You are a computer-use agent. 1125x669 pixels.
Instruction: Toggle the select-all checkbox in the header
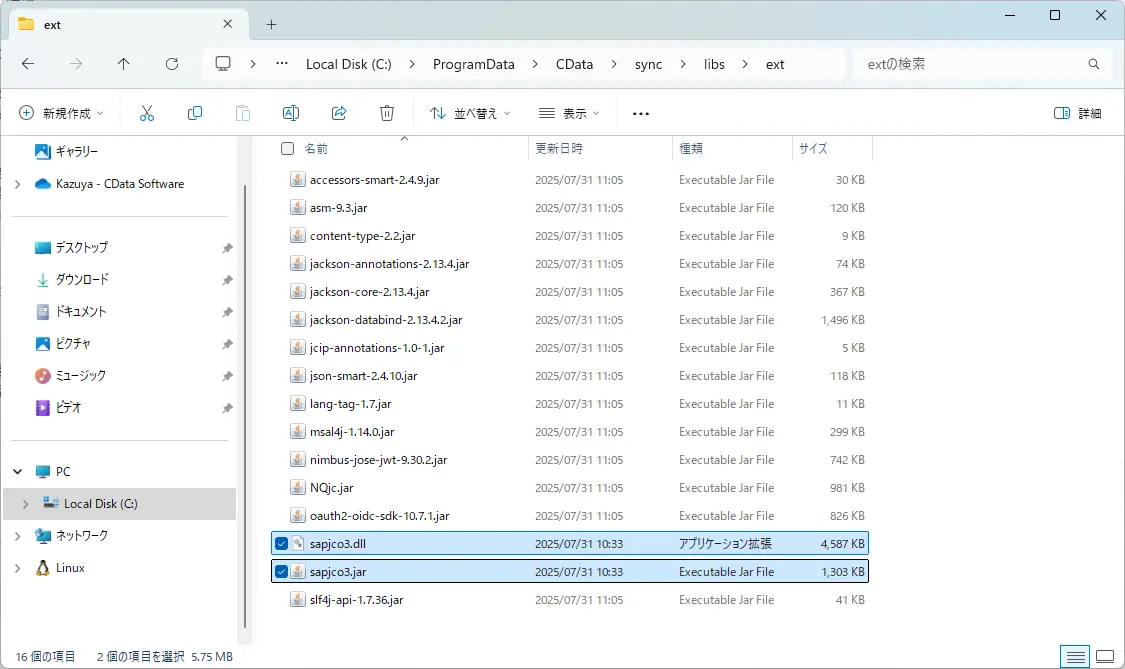(287, 147)
